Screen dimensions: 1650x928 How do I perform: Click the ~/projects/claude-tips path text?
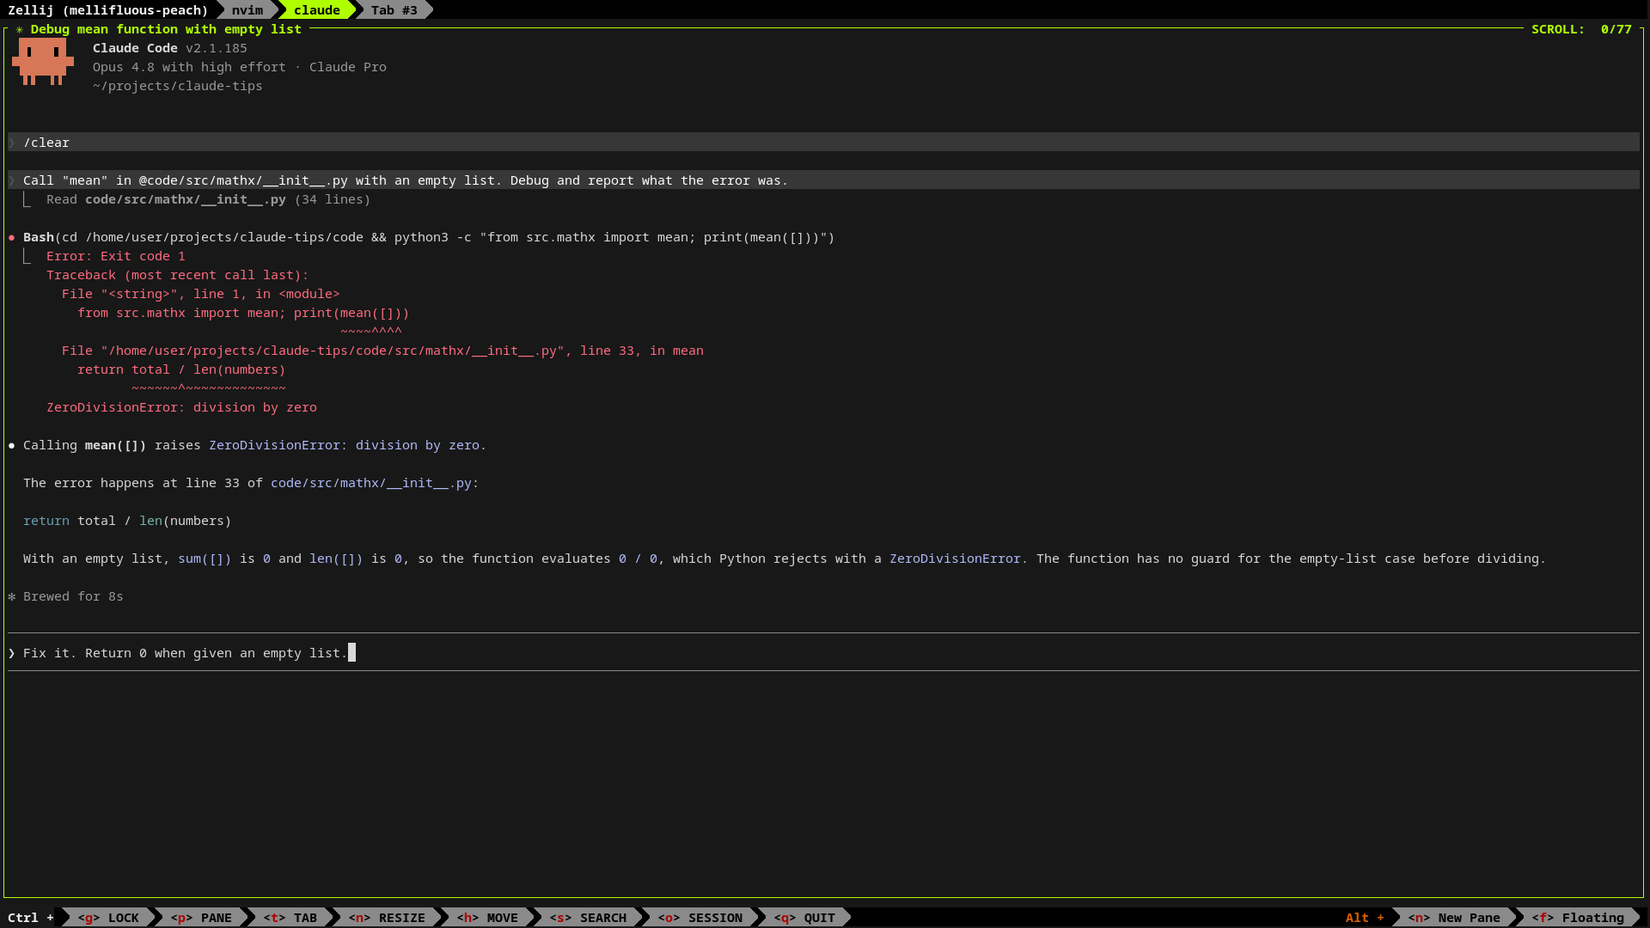[x=178, y=86]
